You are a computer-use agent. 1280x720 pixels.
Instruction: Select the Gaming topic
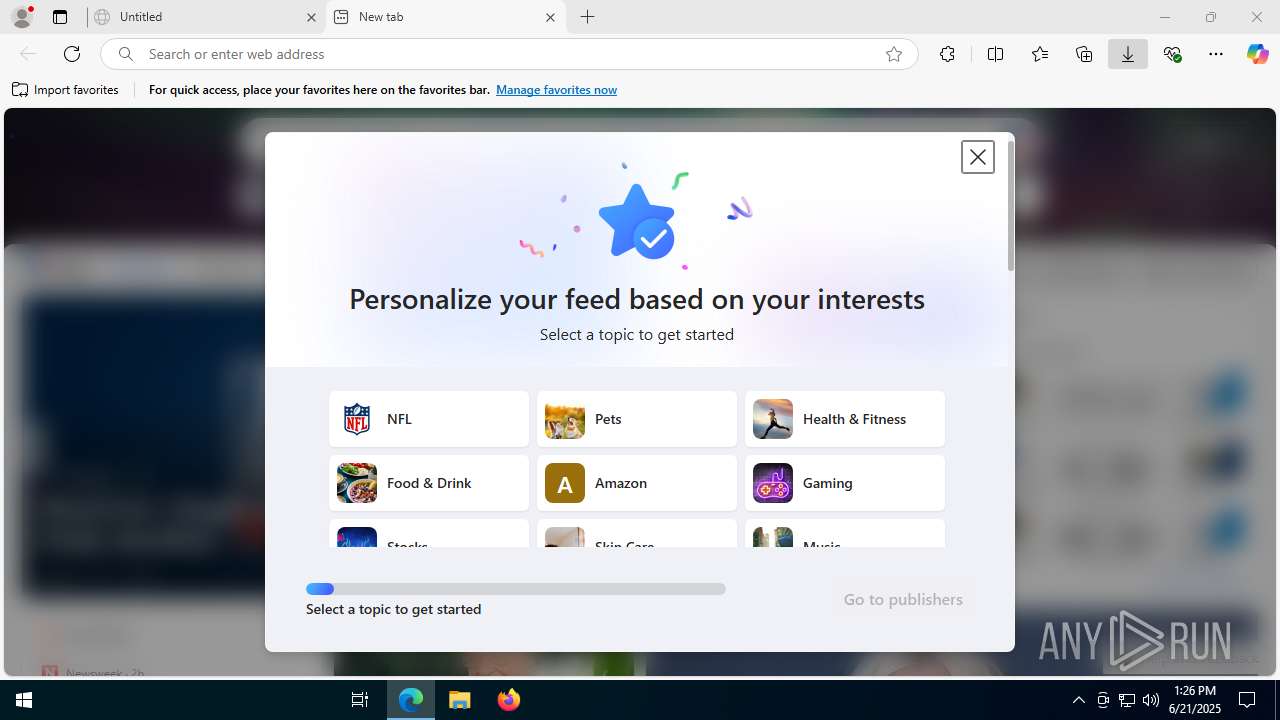coord(845,483)
